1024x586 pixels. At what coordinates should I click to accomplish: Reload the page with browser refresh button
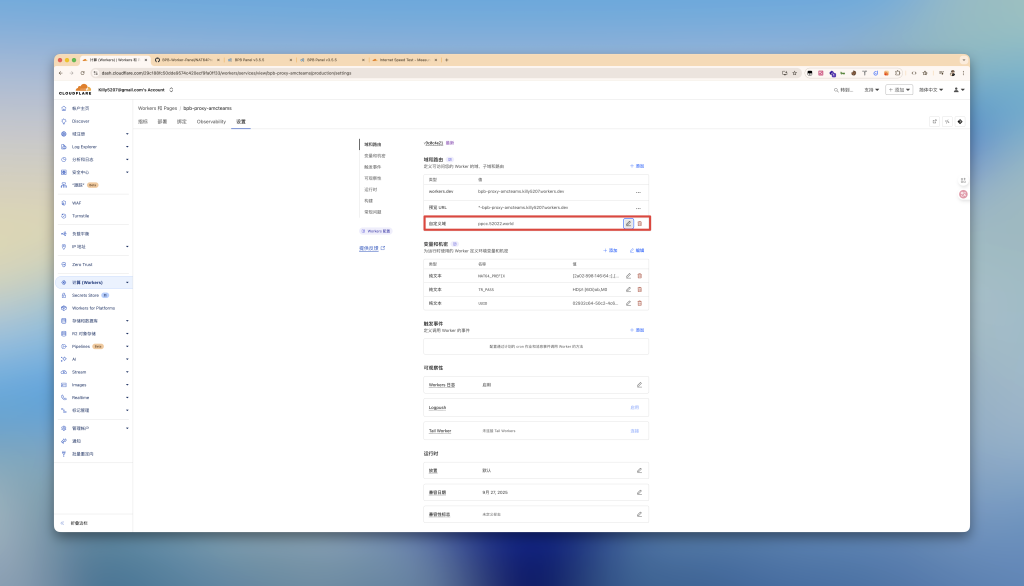coord(83,73)
